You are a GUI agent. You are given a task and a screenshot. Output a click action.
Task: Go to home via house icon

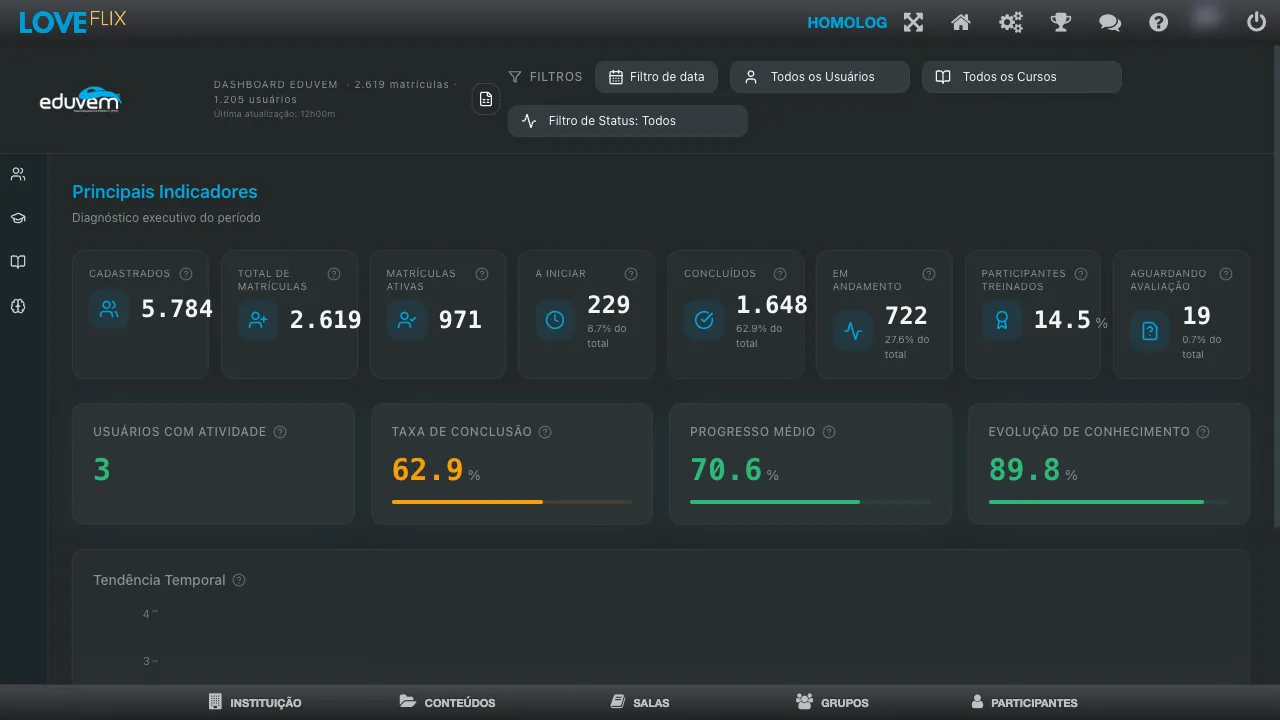pos(961,22)
